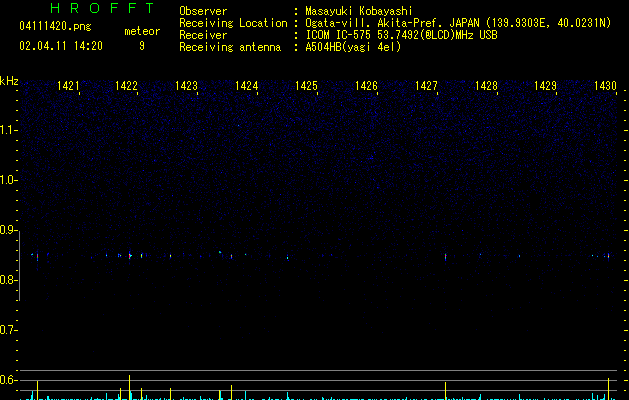This screenshot has height=400, width=629.
Task: Click the 'Receiving Location' label
Action: pos(233,23)
